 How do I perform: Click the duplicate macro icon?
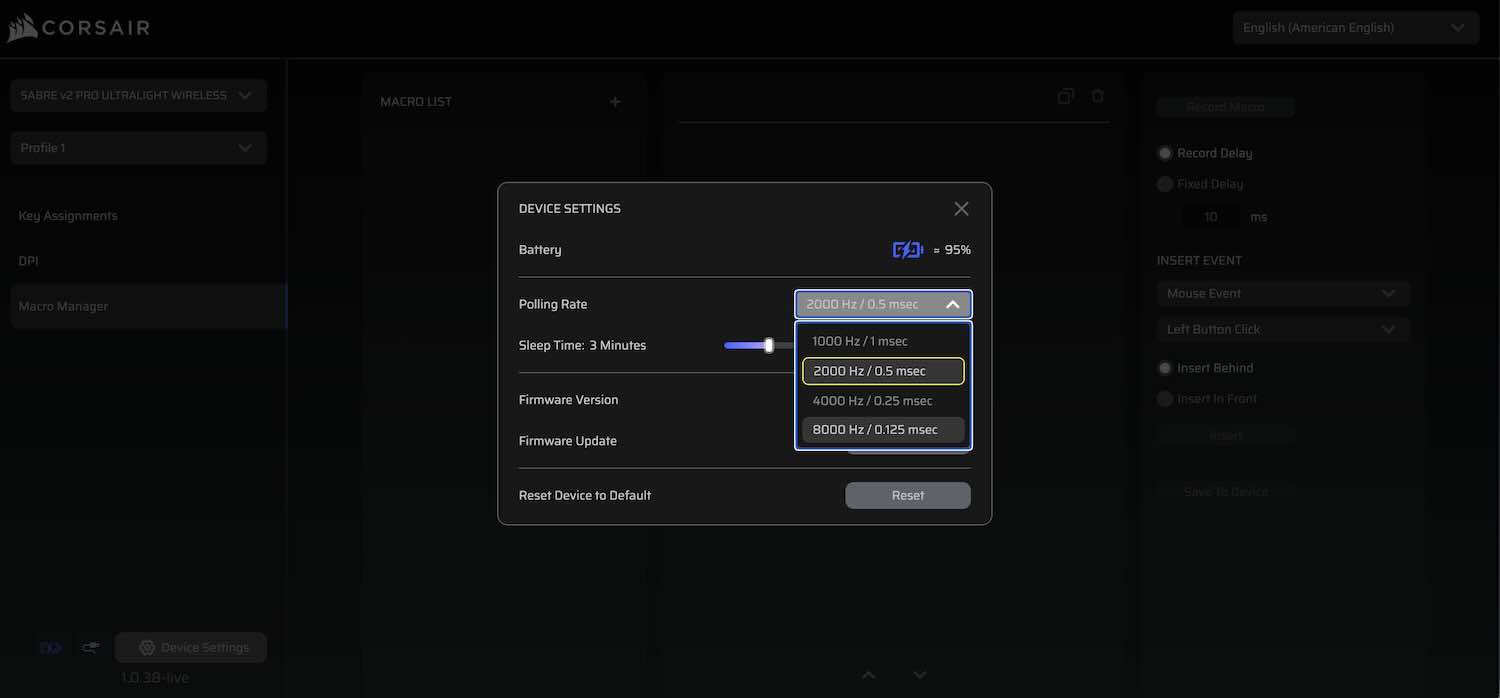1066,96
